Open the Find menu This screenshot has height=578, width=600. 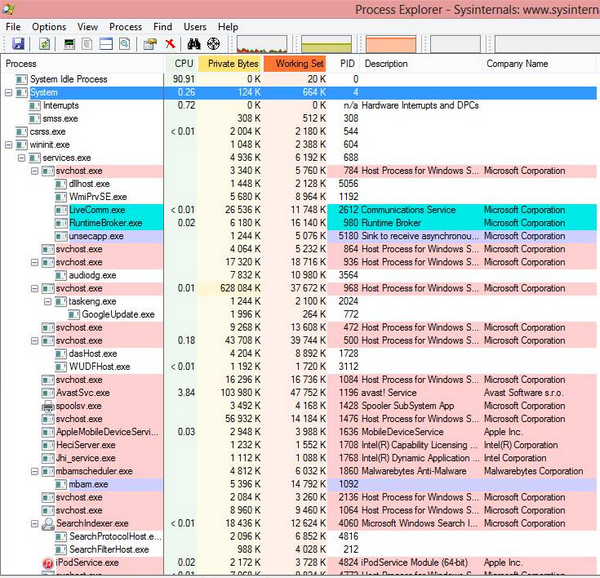163,27
